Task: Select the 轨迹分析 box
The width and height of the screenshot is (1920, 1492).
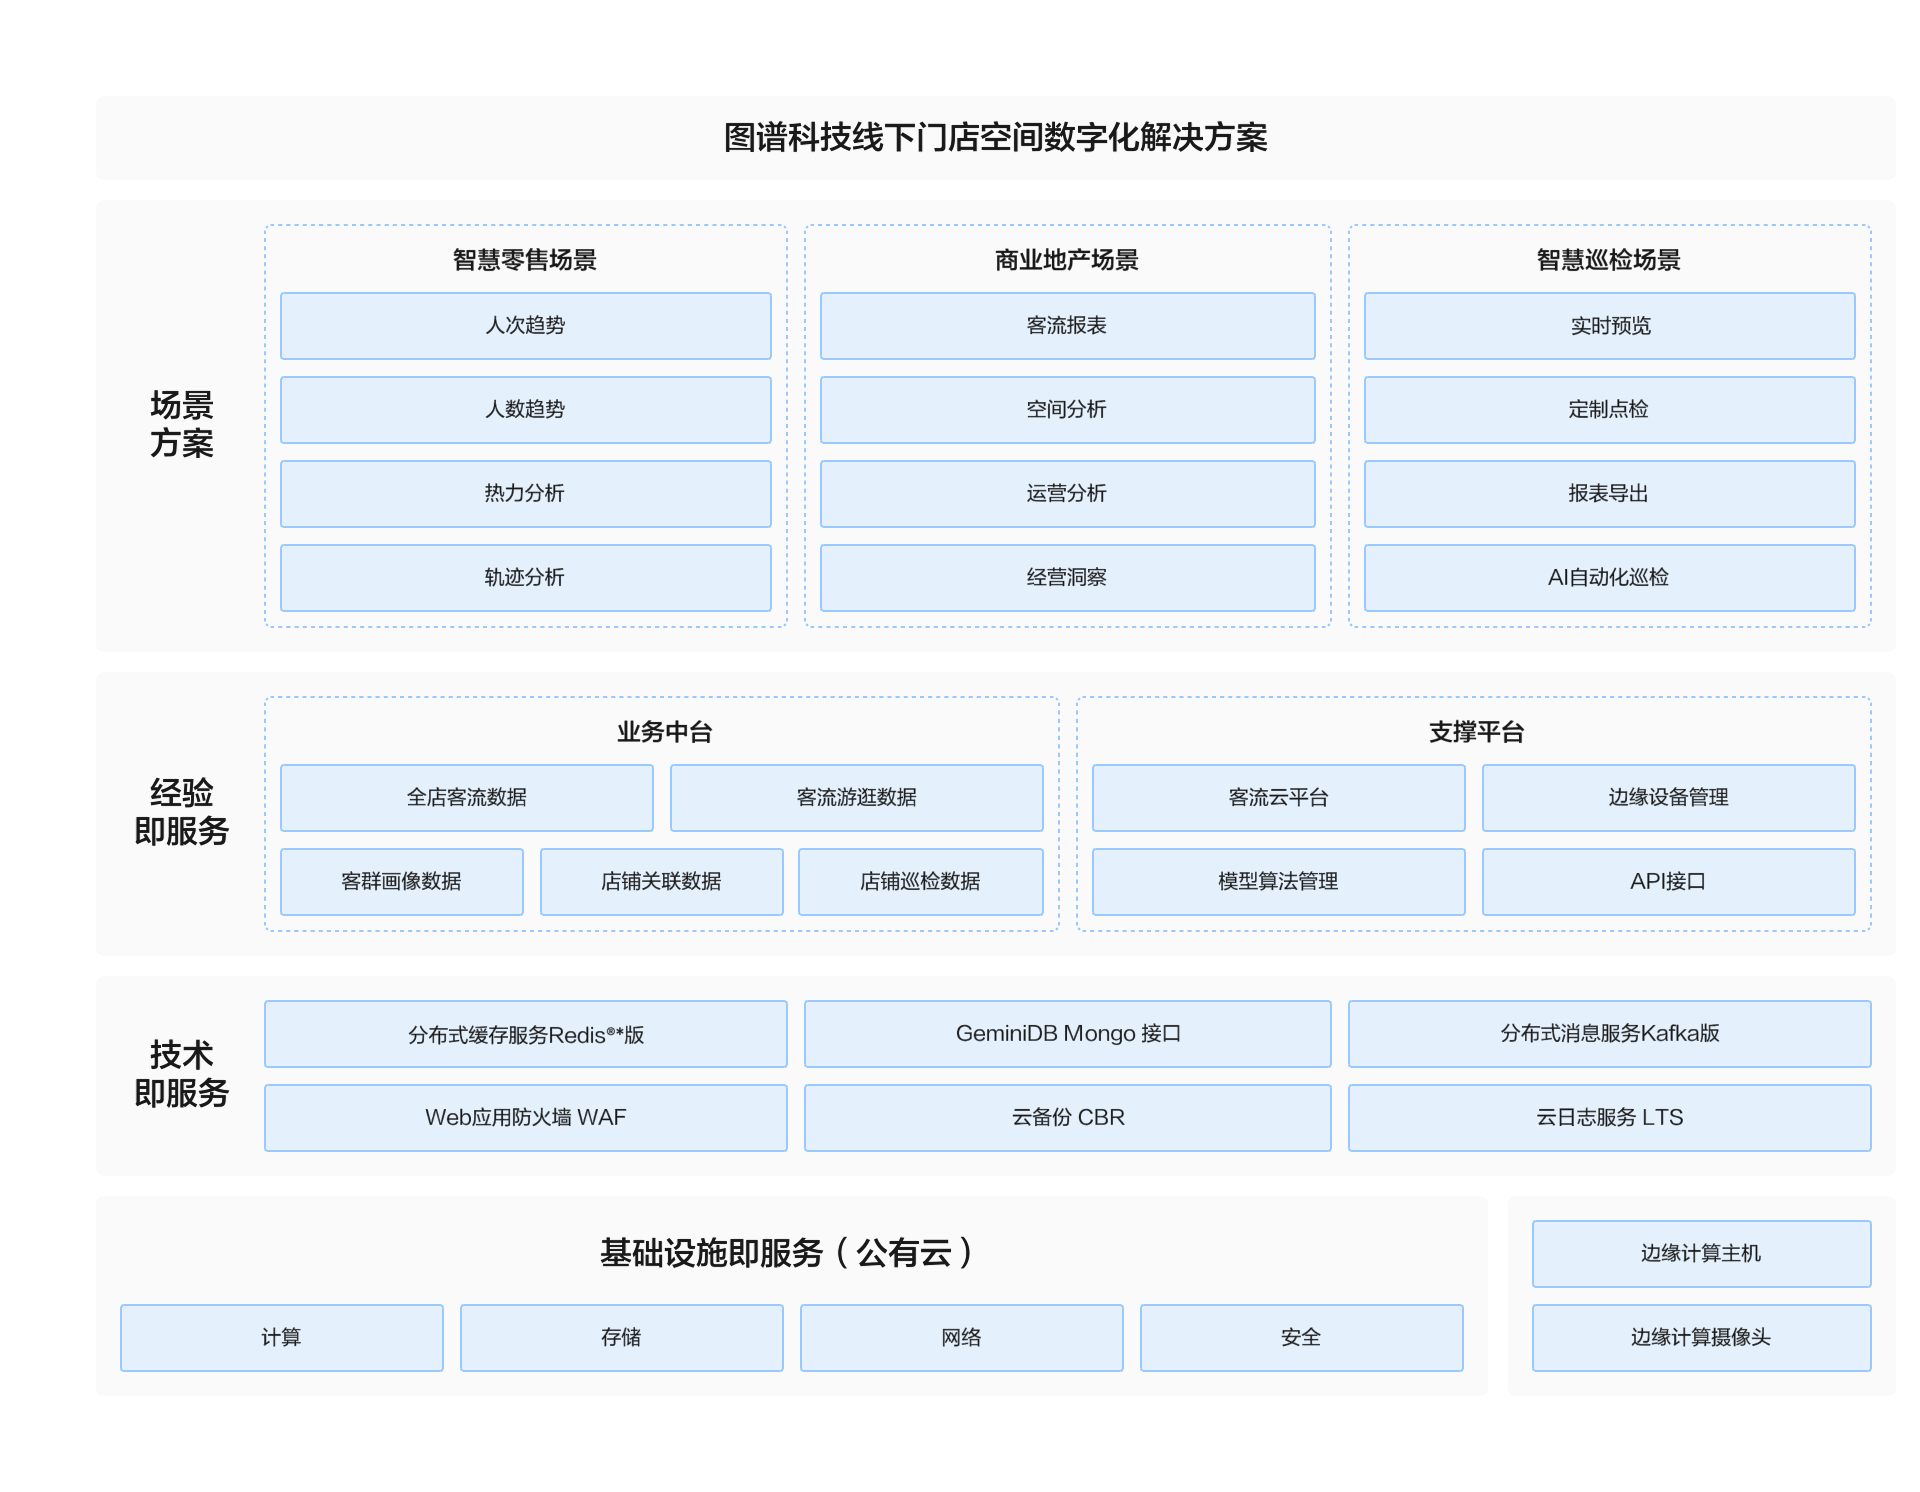Action: click(526, 578)
